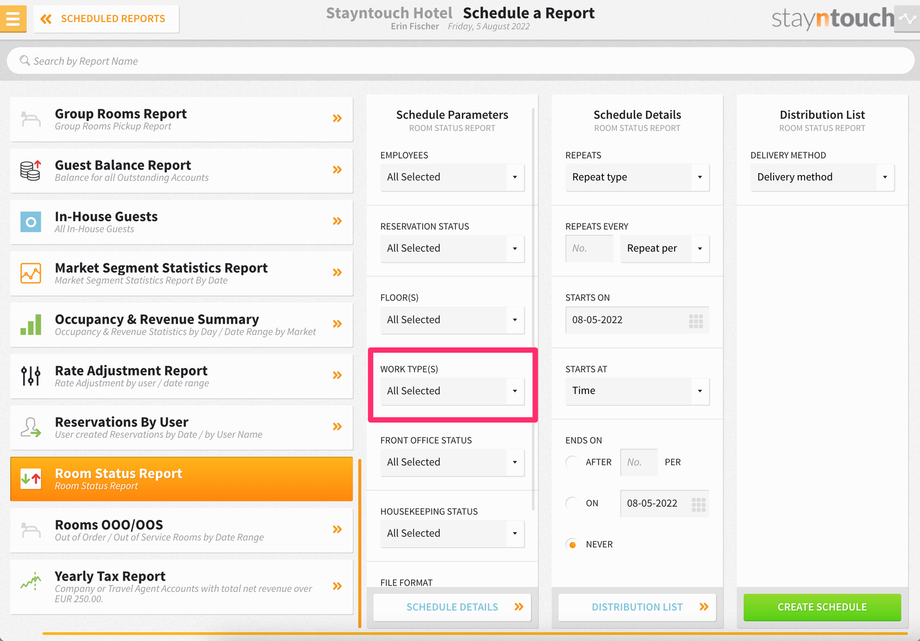920x641 pixels.
Task: Select the Group Rooms Report item
Action: [x=181, y=119]
